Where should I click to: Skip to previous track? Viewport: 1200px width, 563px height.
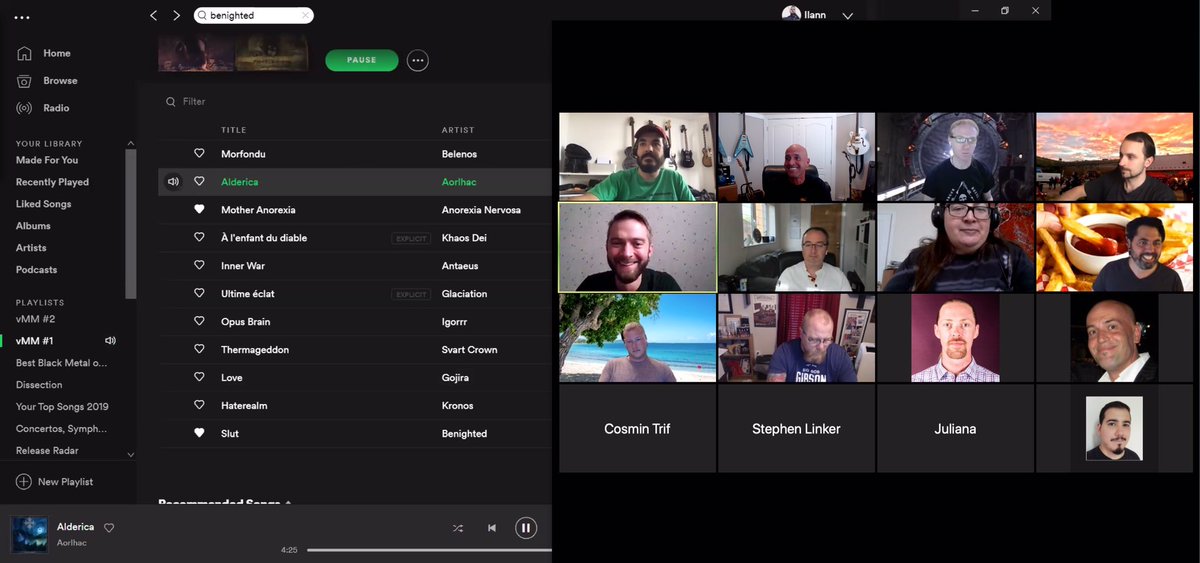tap(492, 528)
